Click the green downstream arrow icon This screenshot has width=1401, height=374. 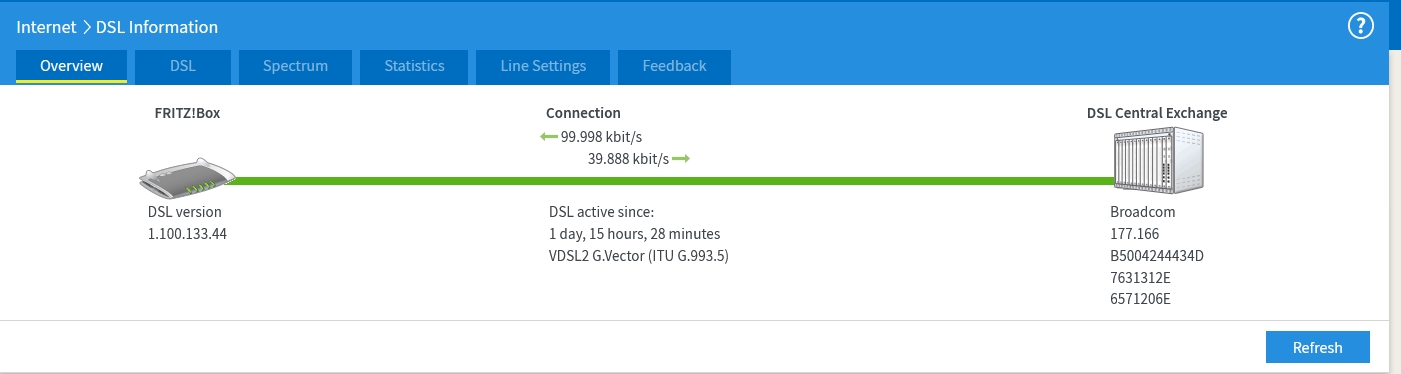tap(549, 137)
